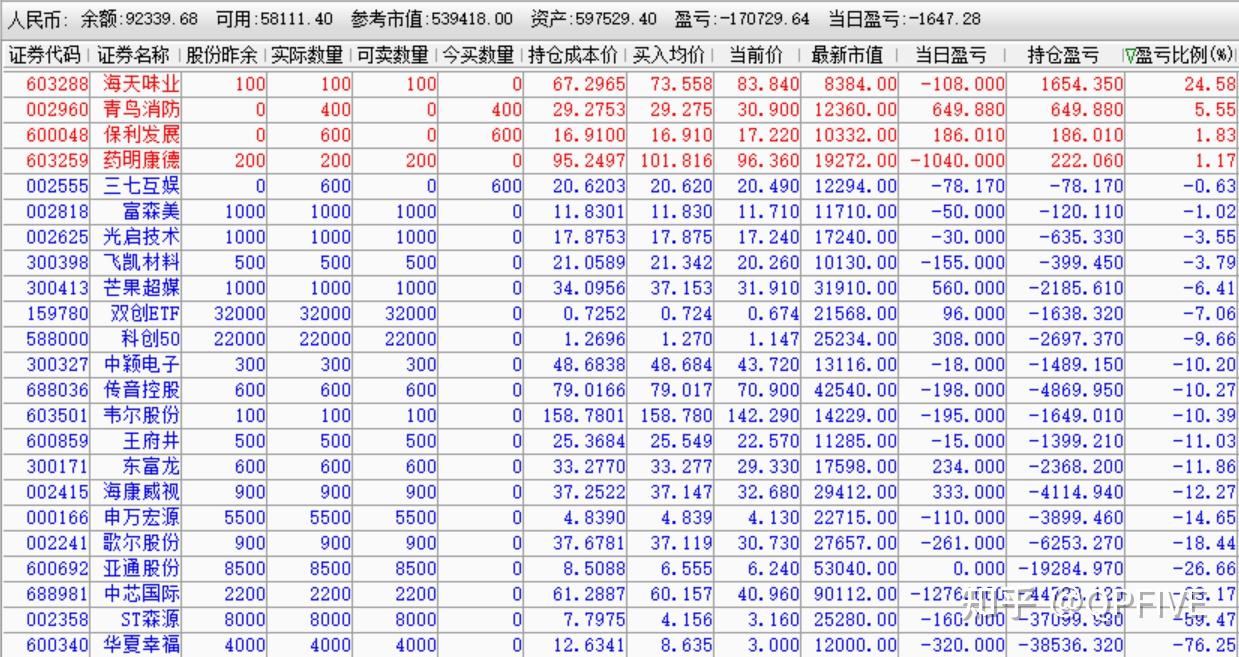The image size is (1239, 657).
Task: Click the 今买数量 column header
Action: coord(479,55)
